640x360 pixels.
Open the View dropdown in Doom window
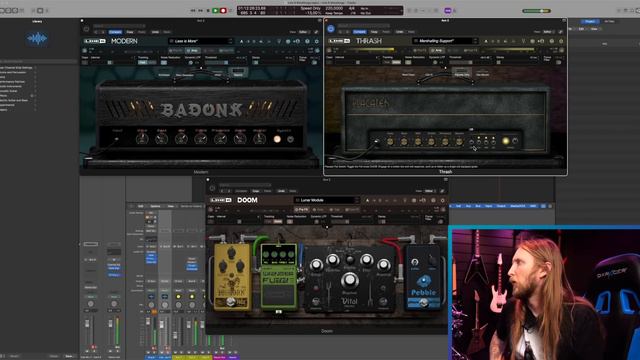[x=429, y=191]
